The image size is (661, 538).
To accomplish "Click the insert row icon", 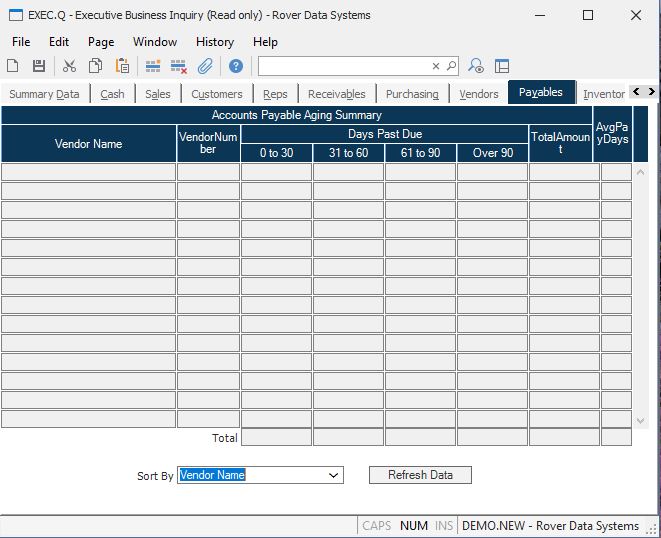I will [153, 66].
